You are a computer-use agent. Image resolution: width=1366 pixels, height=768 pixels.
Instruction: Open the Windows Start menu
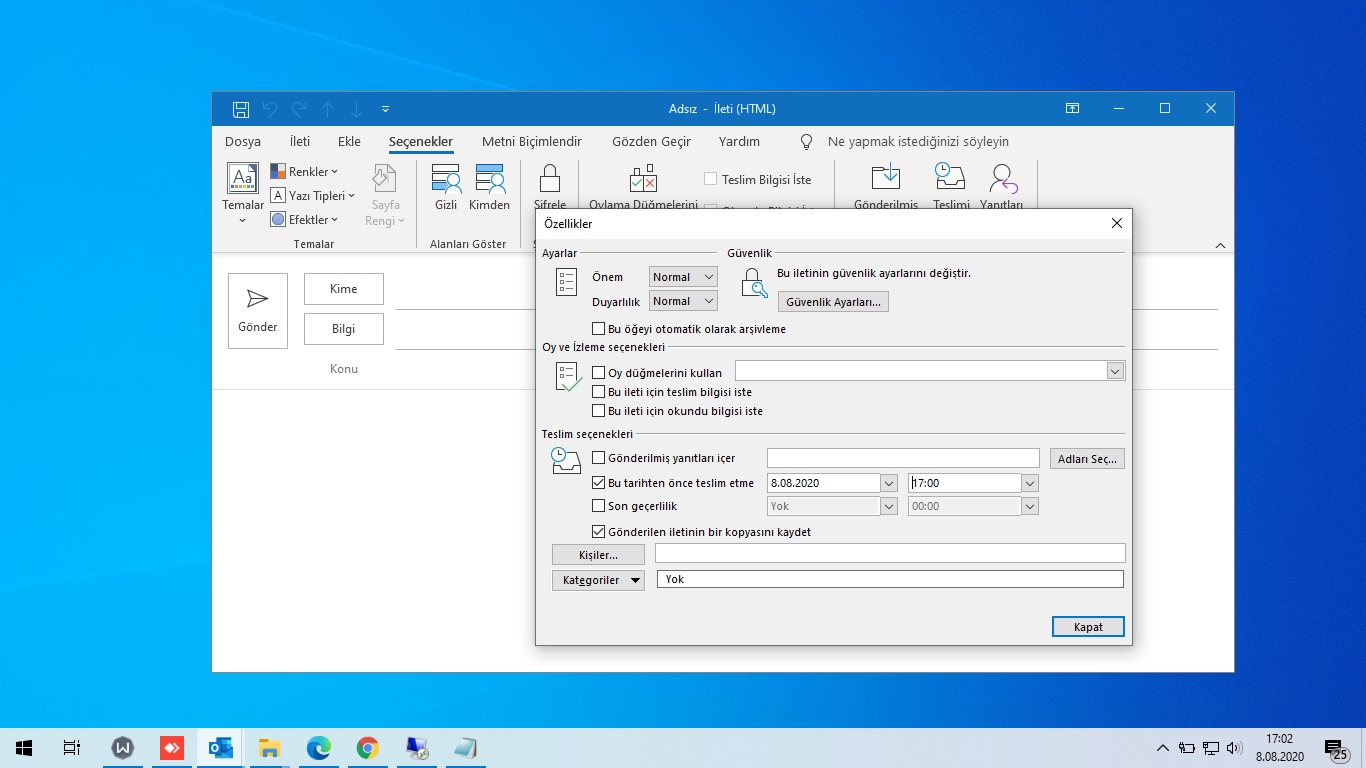pyautogui.click(x=24, y=748)
